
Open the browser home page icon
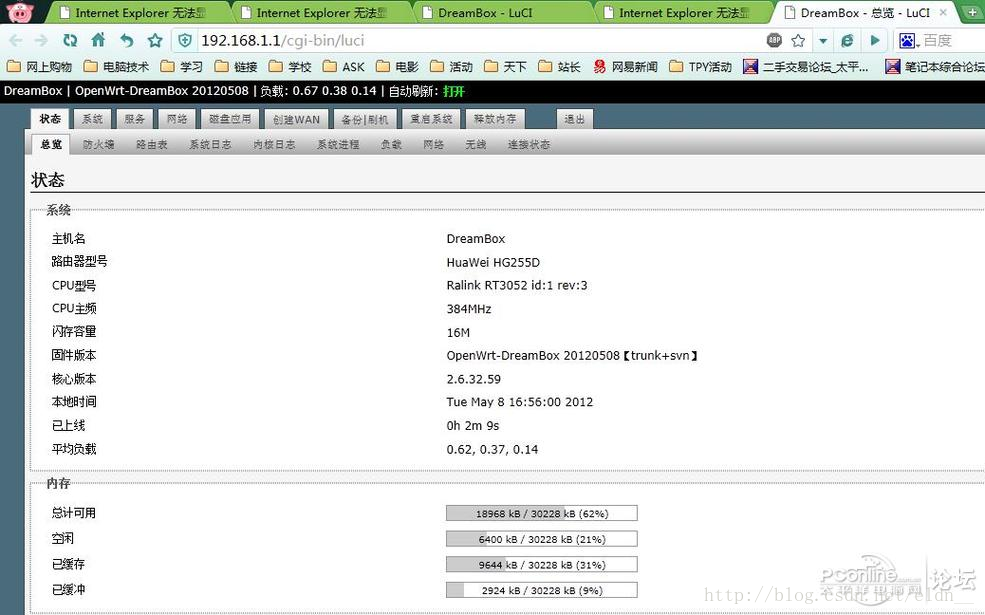pos(98,40)
